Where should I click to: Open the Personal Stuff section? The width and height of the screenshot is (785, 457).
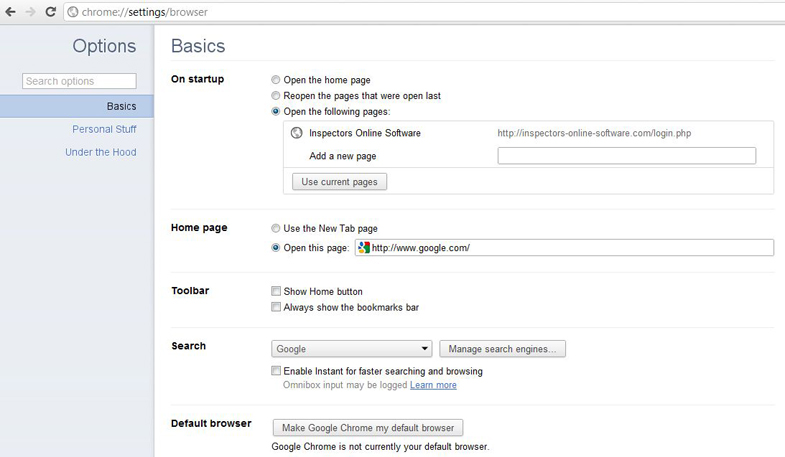click(104, 129)
